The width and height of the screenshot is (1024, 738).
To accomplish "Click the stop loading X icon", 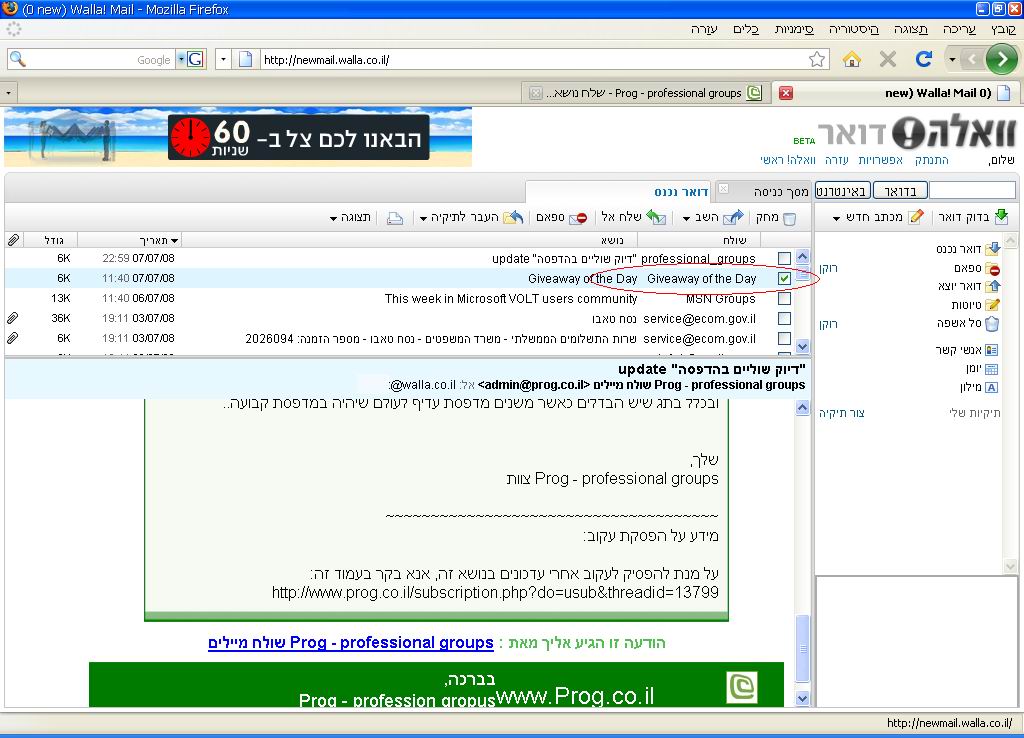I will pyautogui.click(x=888, y=59).
